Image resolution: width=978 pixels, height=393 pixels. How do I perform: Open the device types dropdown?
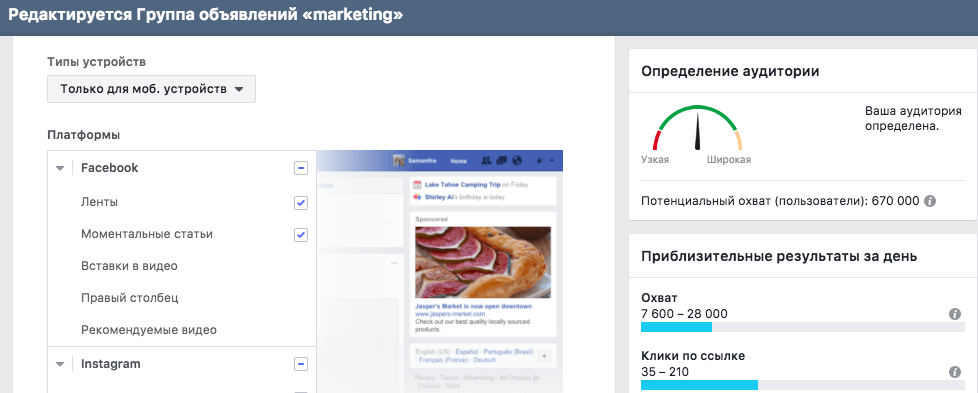click(151, 89)
